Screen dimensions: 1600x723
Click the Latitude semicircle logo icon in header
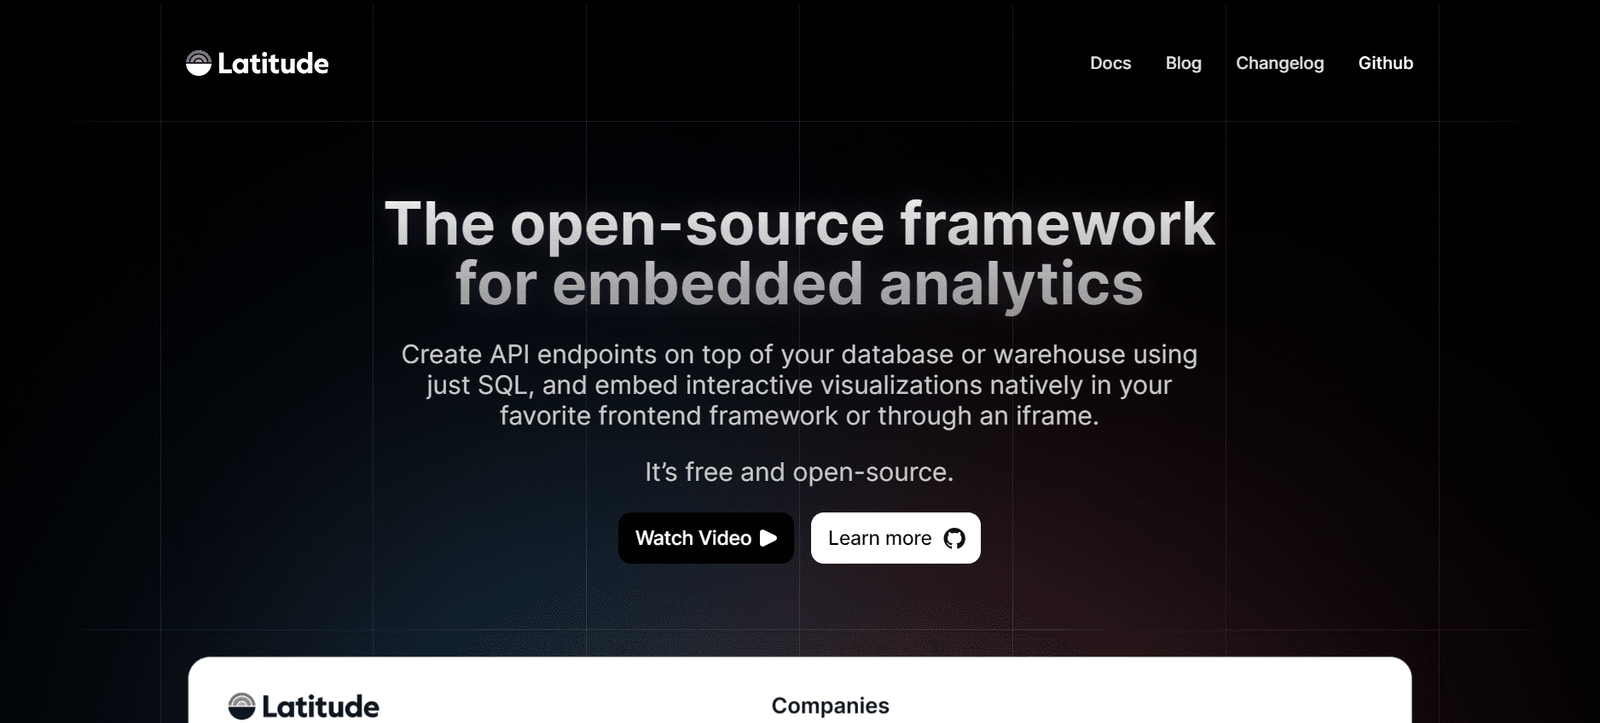(198, 63)
